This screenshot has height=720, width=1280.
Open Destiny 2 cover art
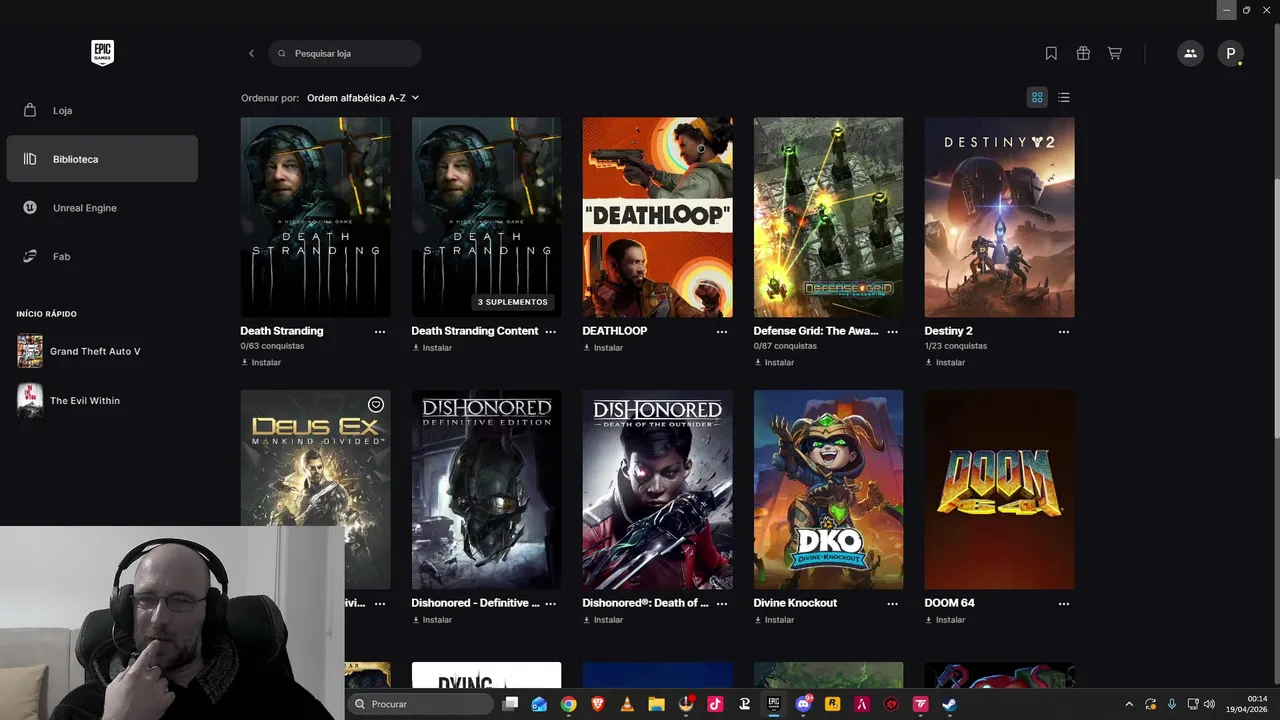pyautogui.click(x=1000, y=217)
